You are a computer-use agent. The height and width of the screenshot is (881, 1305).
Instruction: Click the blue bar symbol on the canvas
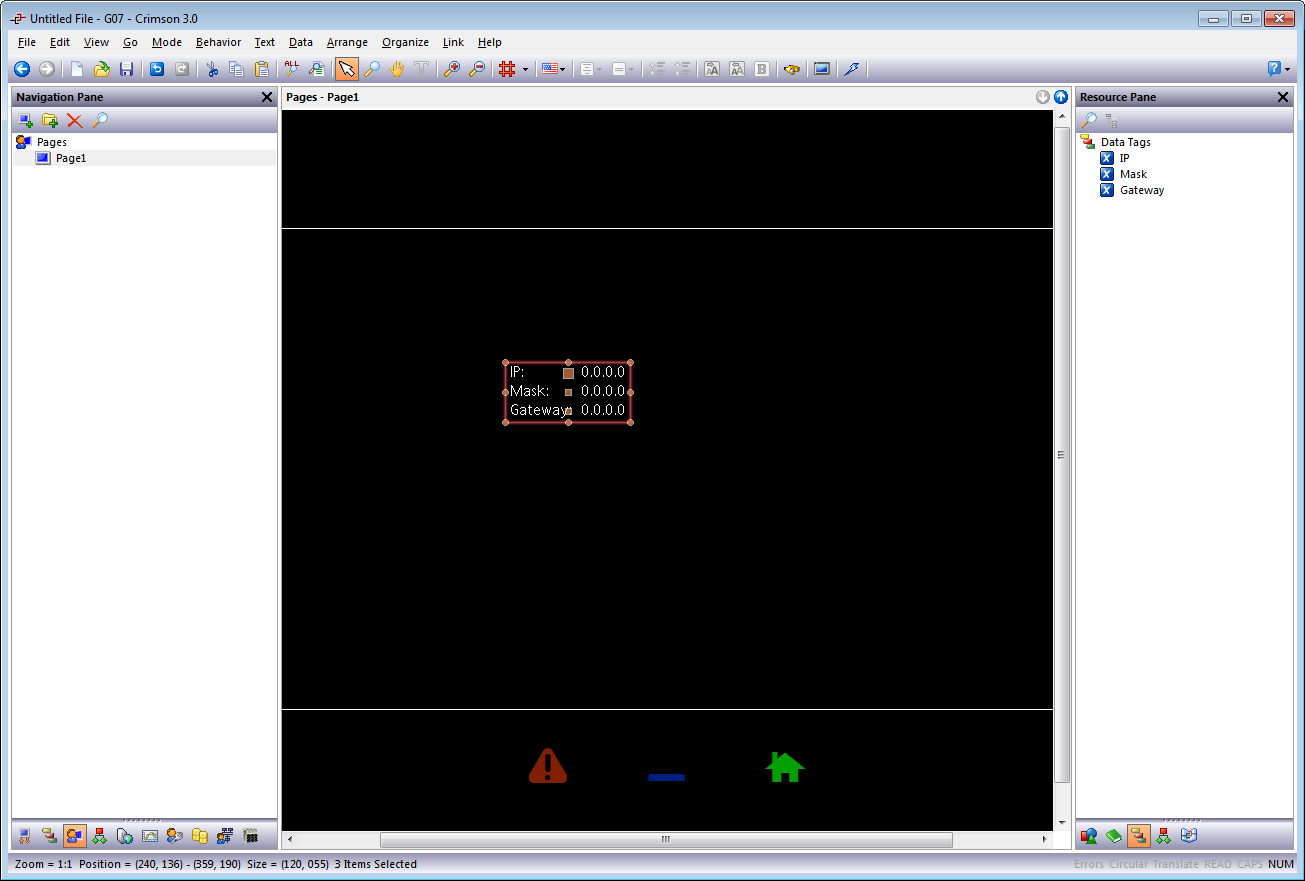click(x=666, y=777)
